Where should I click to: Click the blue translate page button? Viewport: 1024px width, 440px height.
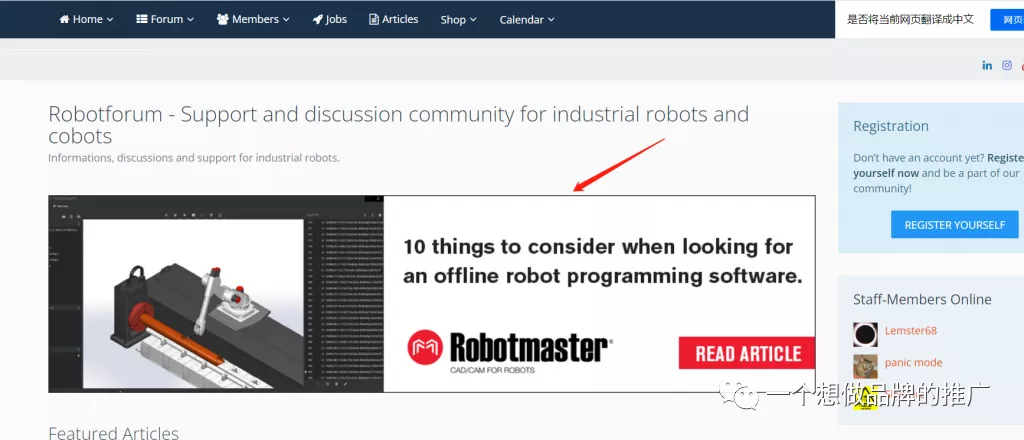point(1007,20)
